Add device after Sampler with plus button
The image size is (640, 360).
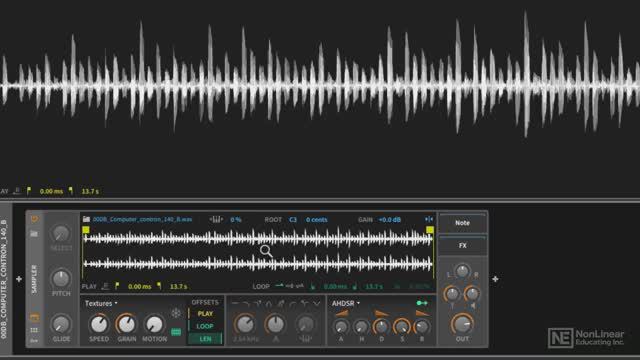(495, 279)
